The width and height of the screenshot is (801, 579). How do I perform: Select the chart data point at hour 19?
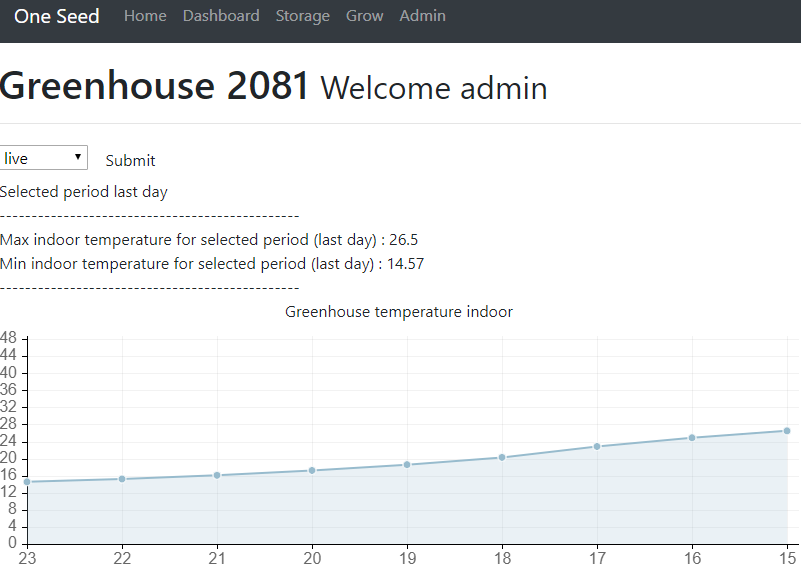[407, 465]
